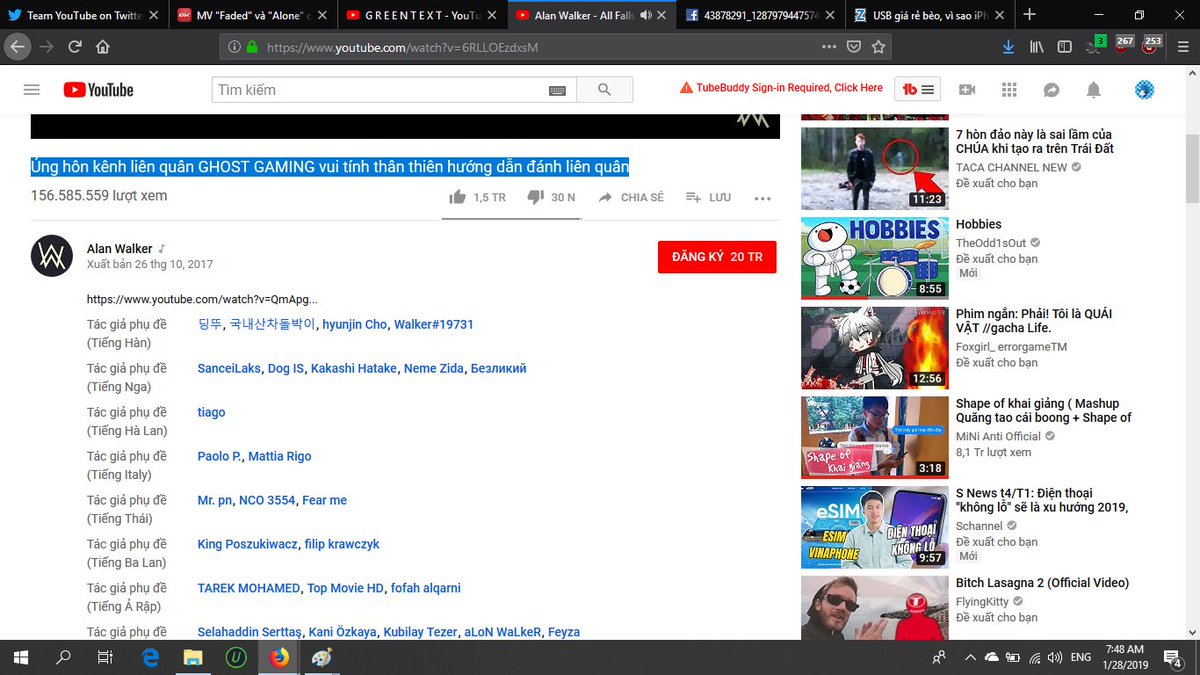Click into the Tìm kiếm search field
The height and width of the screenshot is (675, 1200).
[x=380, y=90]
